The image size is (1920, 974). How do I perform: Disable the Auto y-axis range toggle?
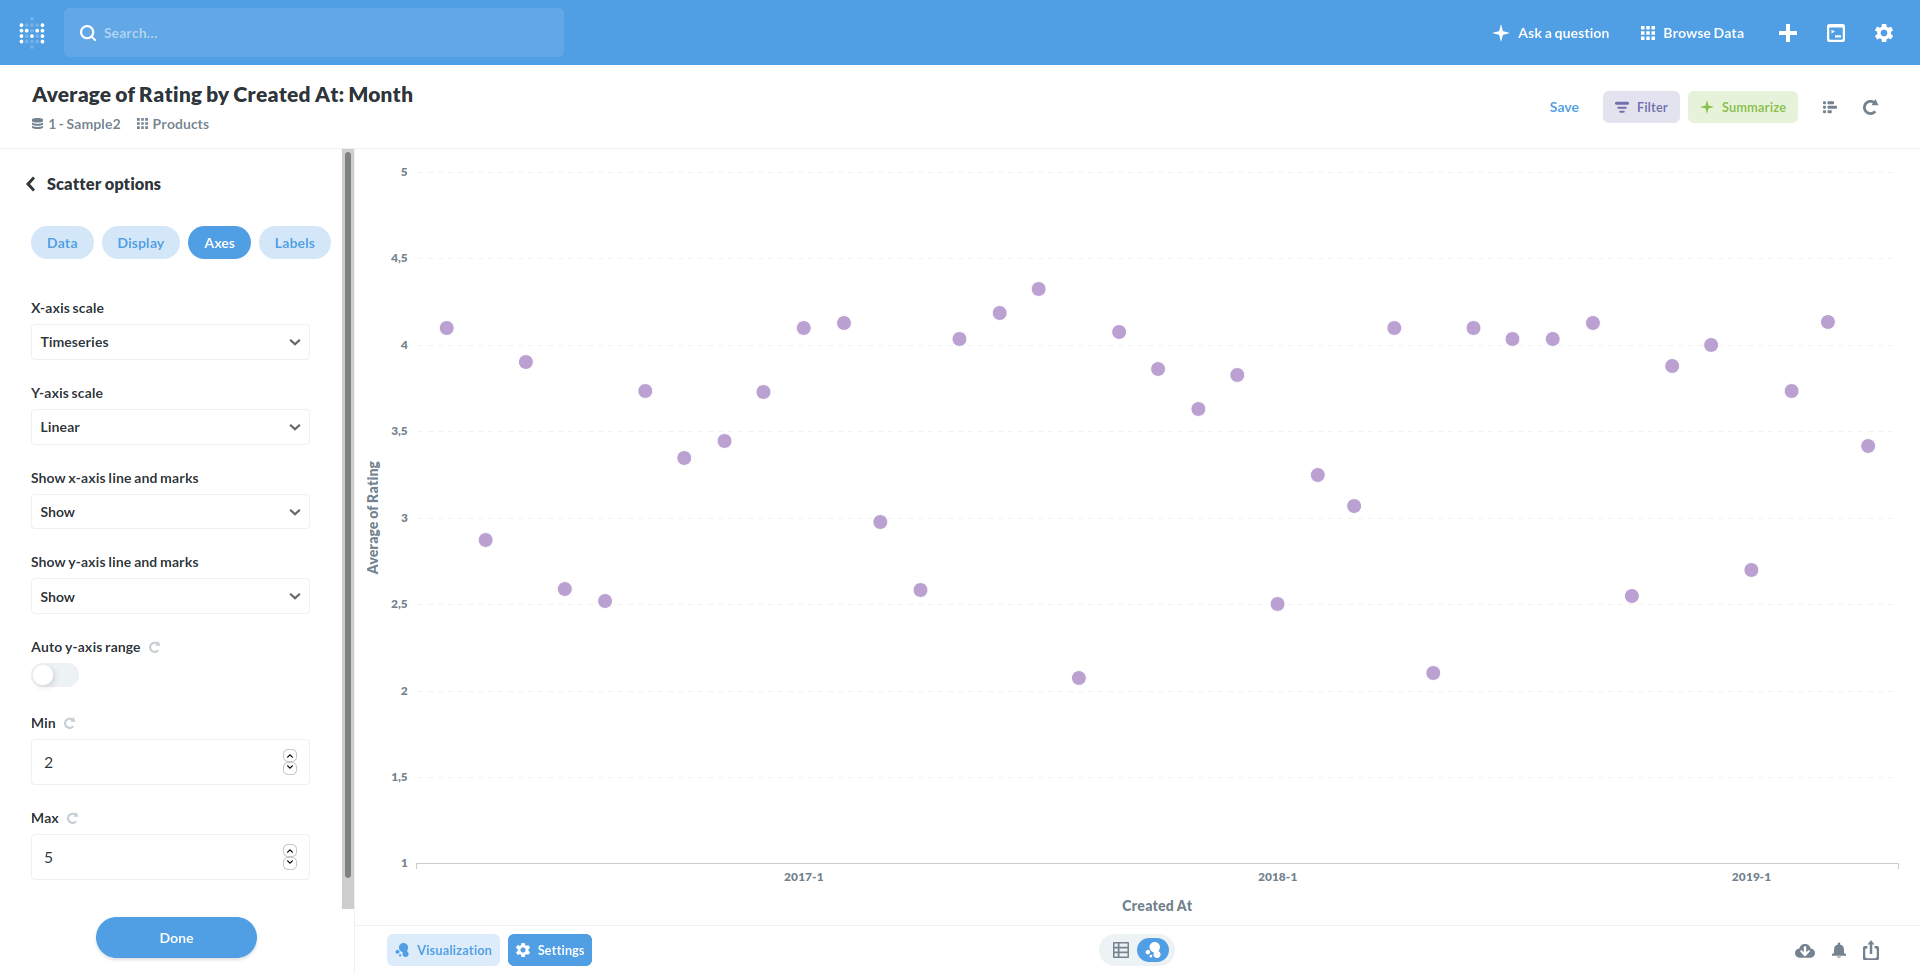[x=54, y=675]
